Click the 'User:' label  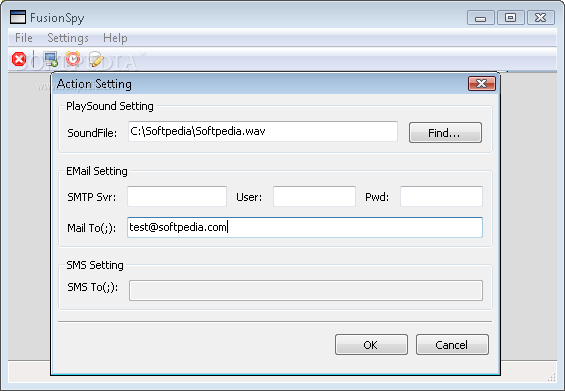[x=249, y=197]
